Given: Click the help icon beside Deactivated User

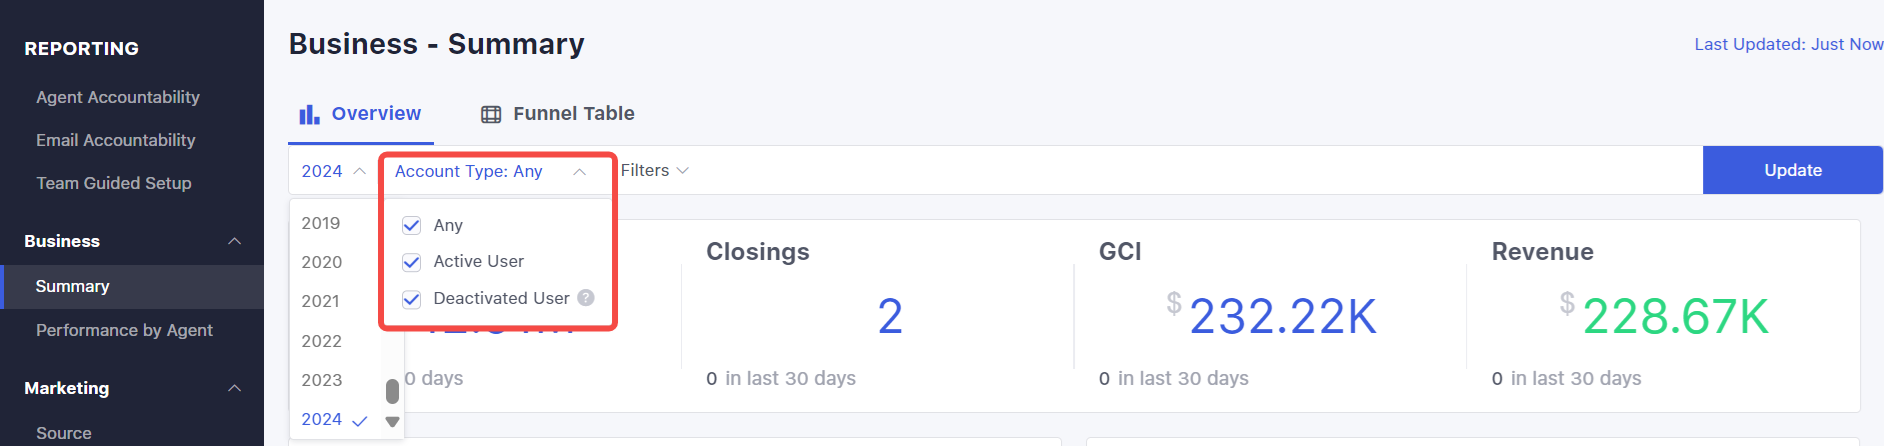Looking at the screenshot, I should [x=586, y=298].
